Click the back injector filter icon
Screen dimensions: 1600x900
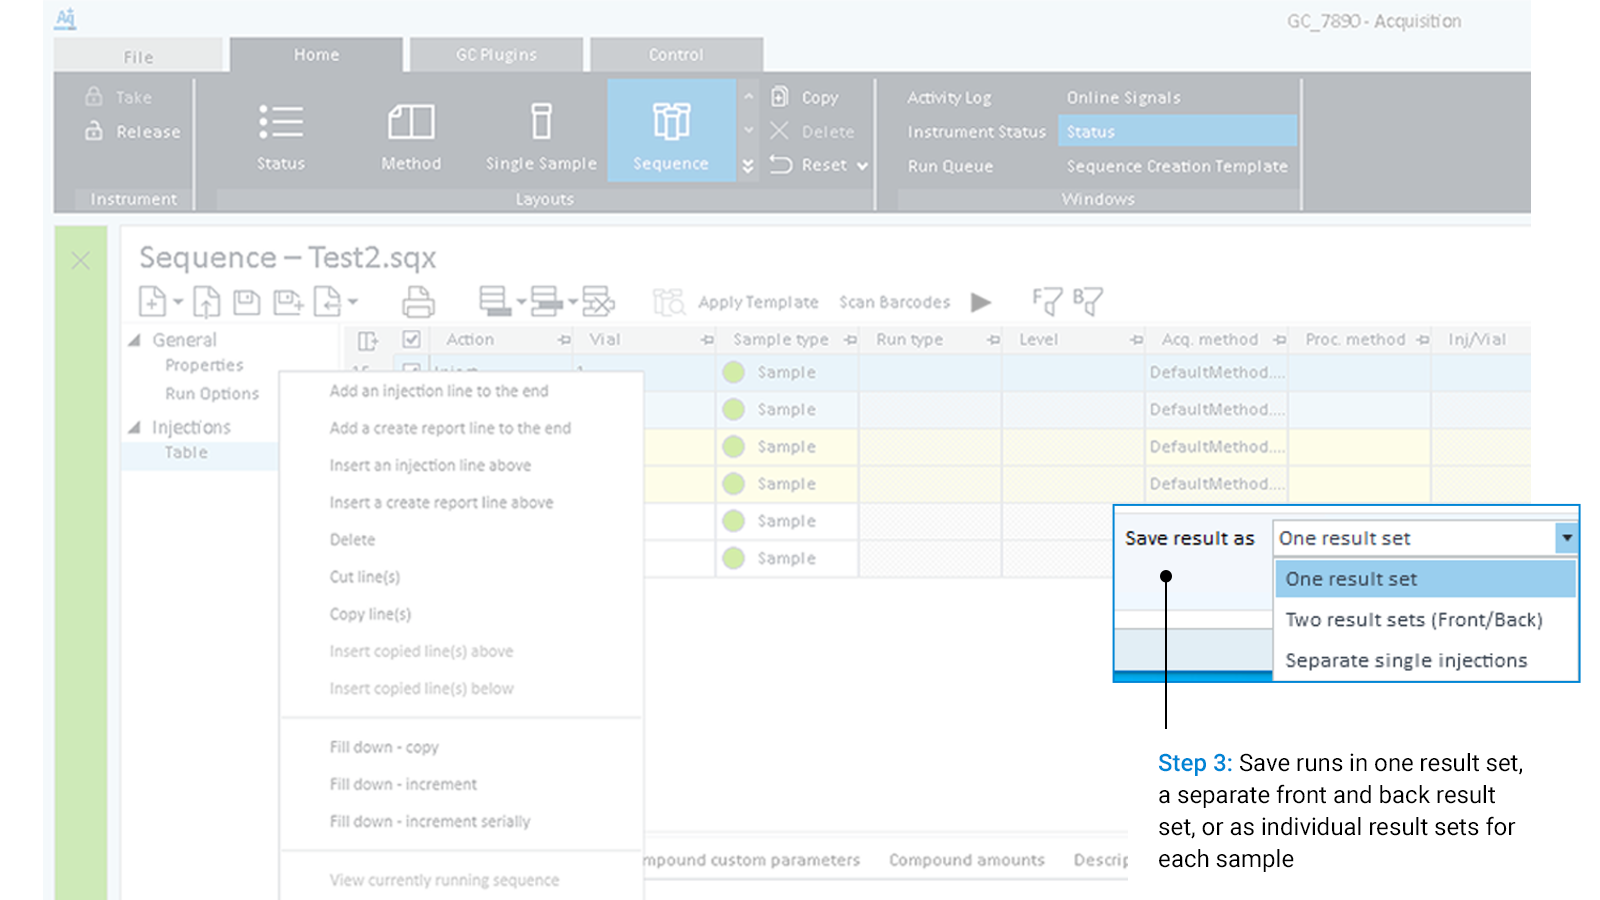[x=1087, y=301]
